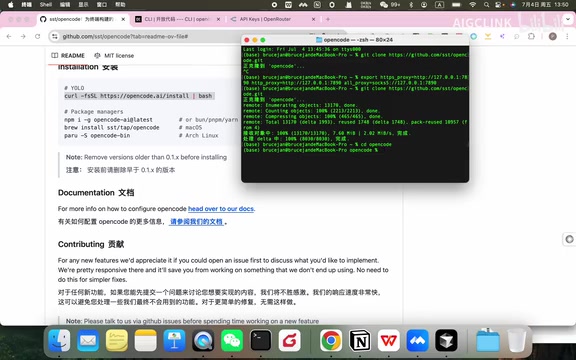Click the blue circular extension icon
This screenshot has width=576, height=360.
[x=474, y=36]
